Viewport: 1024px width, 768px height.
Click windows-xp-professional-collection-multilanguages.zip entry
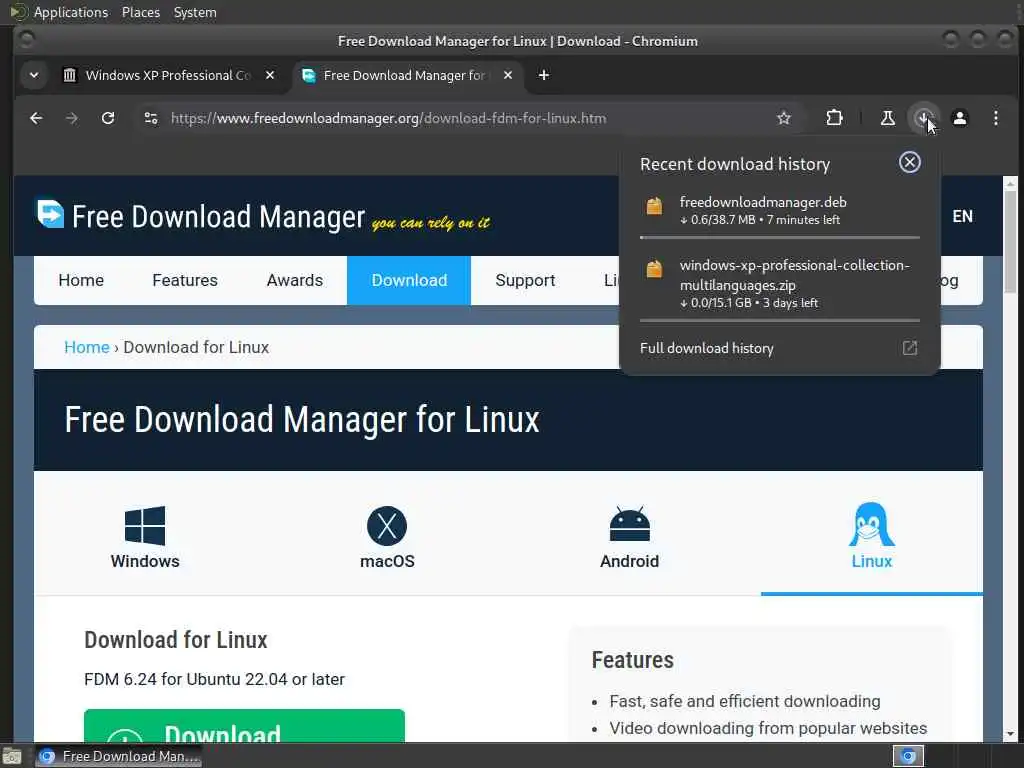(780, 283)
